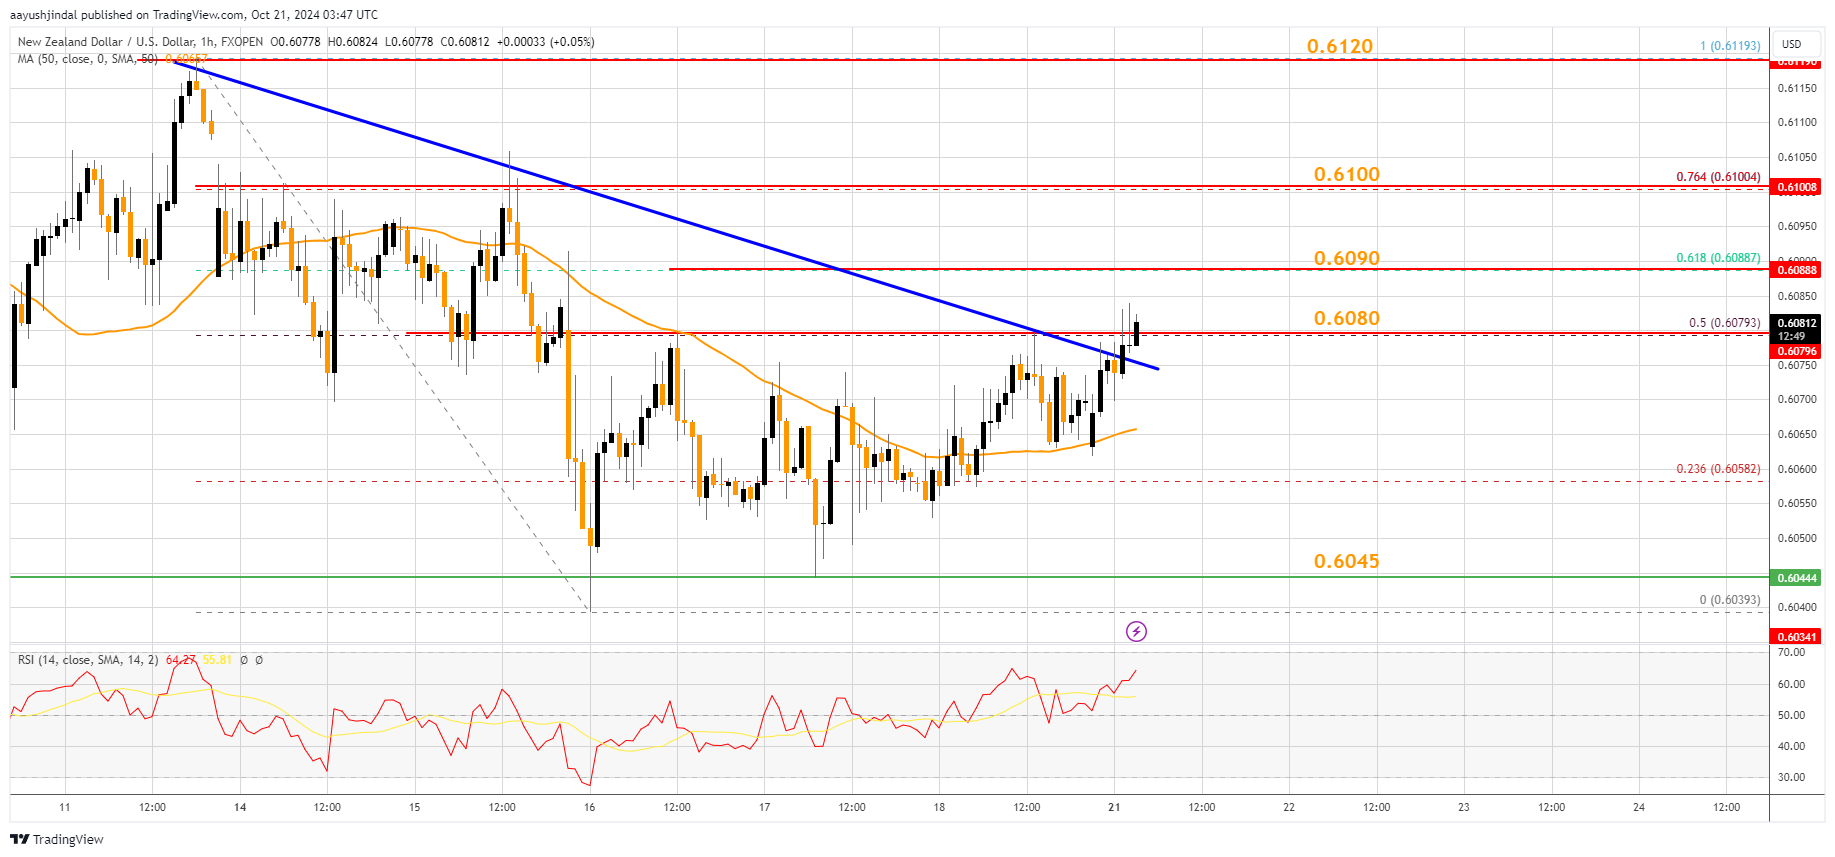
Task: Click the 0.61150 price axis value
Action: [1797, 89]
